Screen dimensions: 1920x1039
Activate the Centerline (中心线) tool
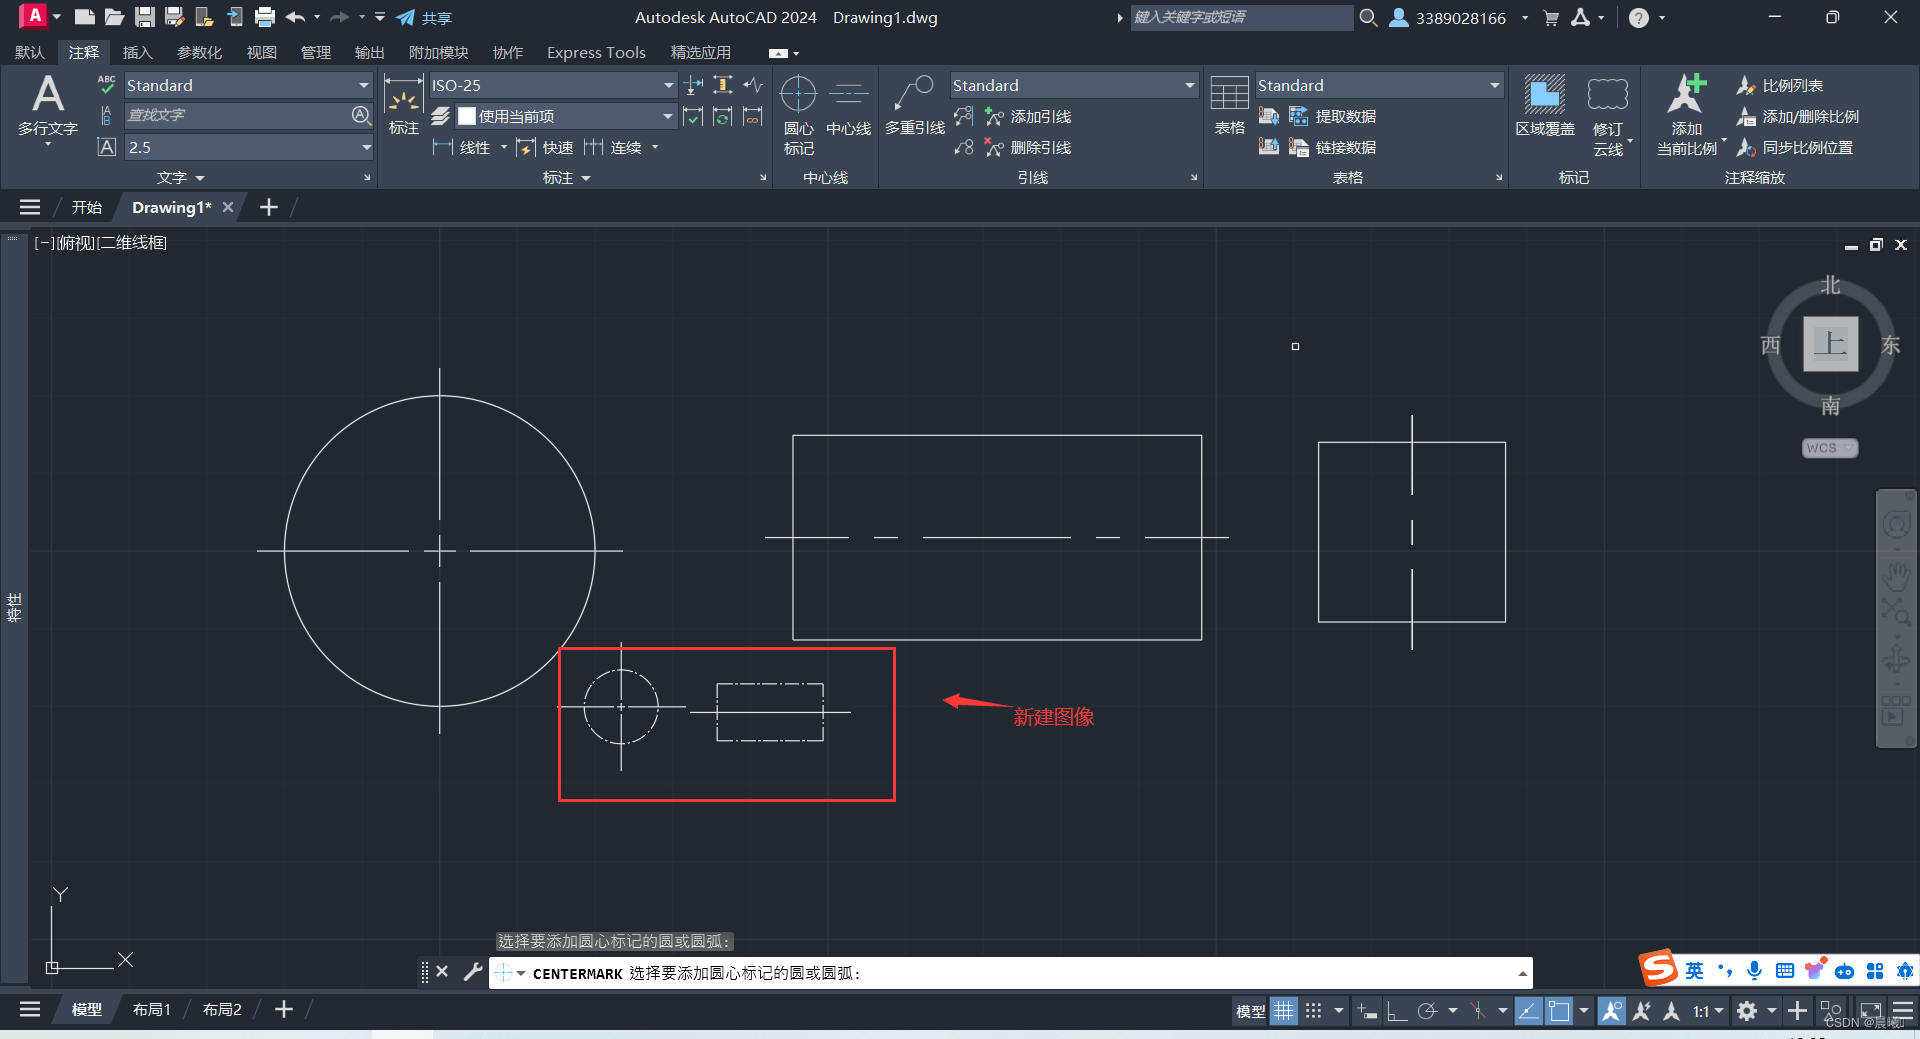tap(848, 110)
